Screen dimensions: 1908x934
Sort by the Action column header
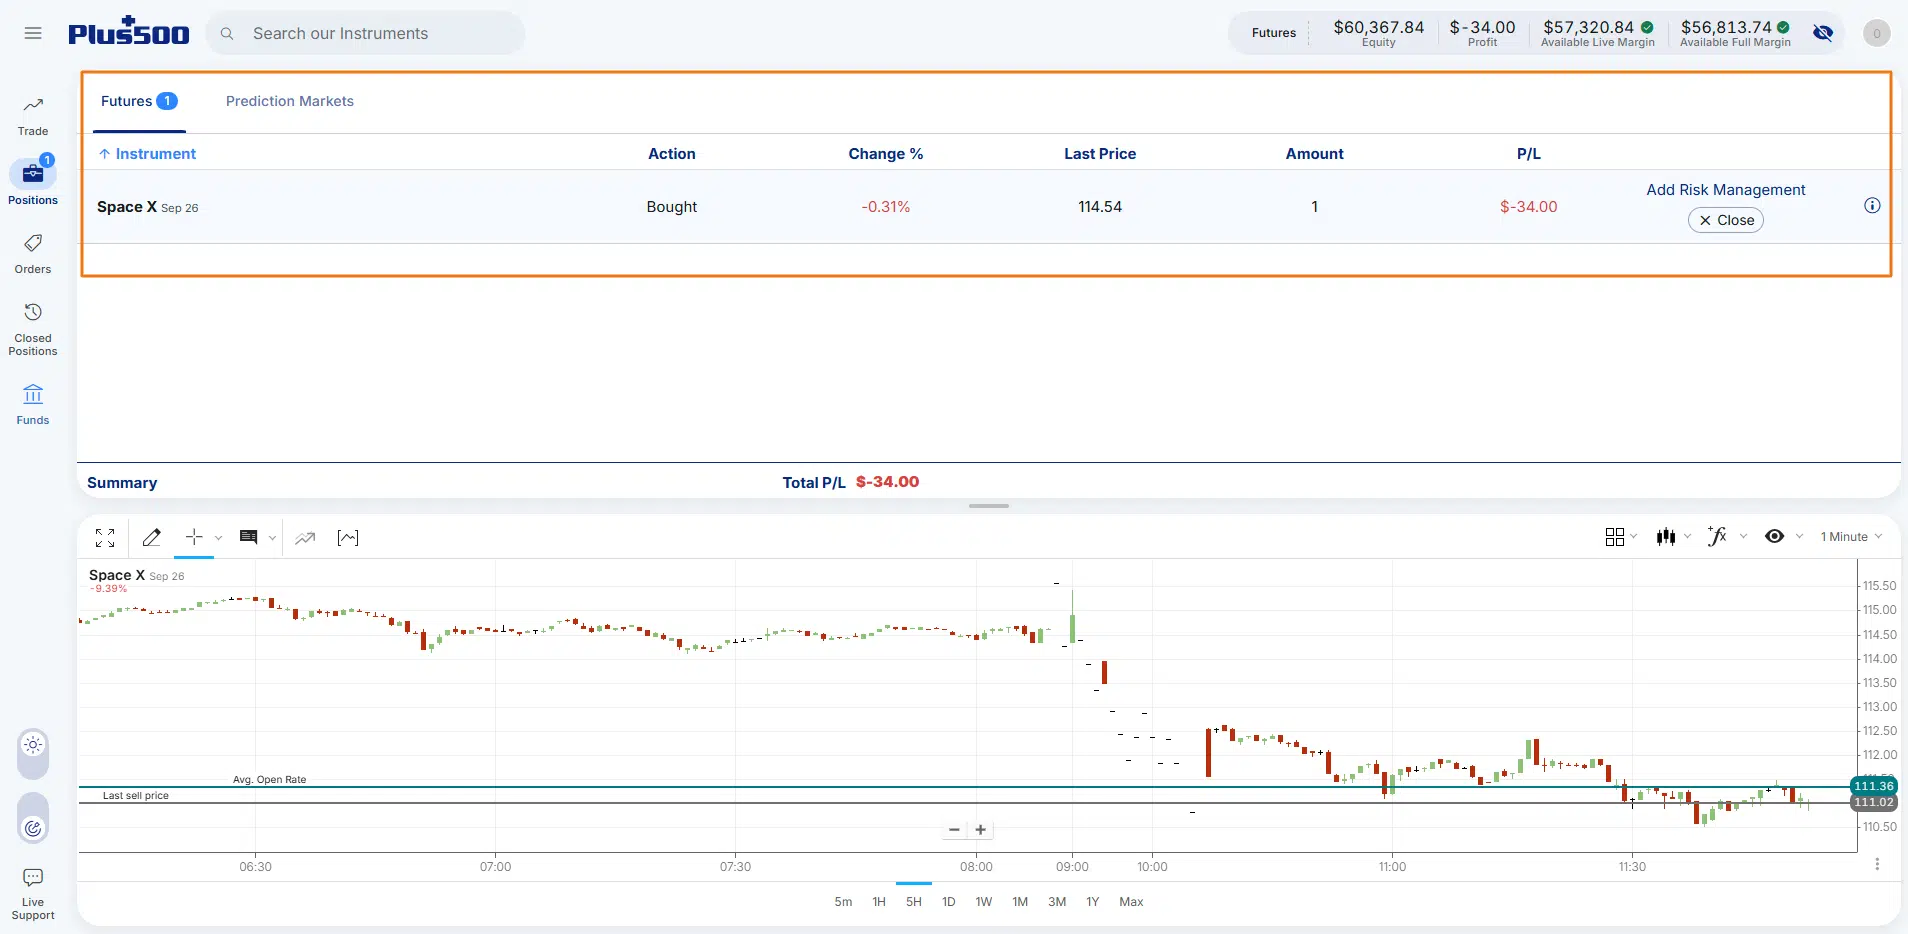(672, 154)
